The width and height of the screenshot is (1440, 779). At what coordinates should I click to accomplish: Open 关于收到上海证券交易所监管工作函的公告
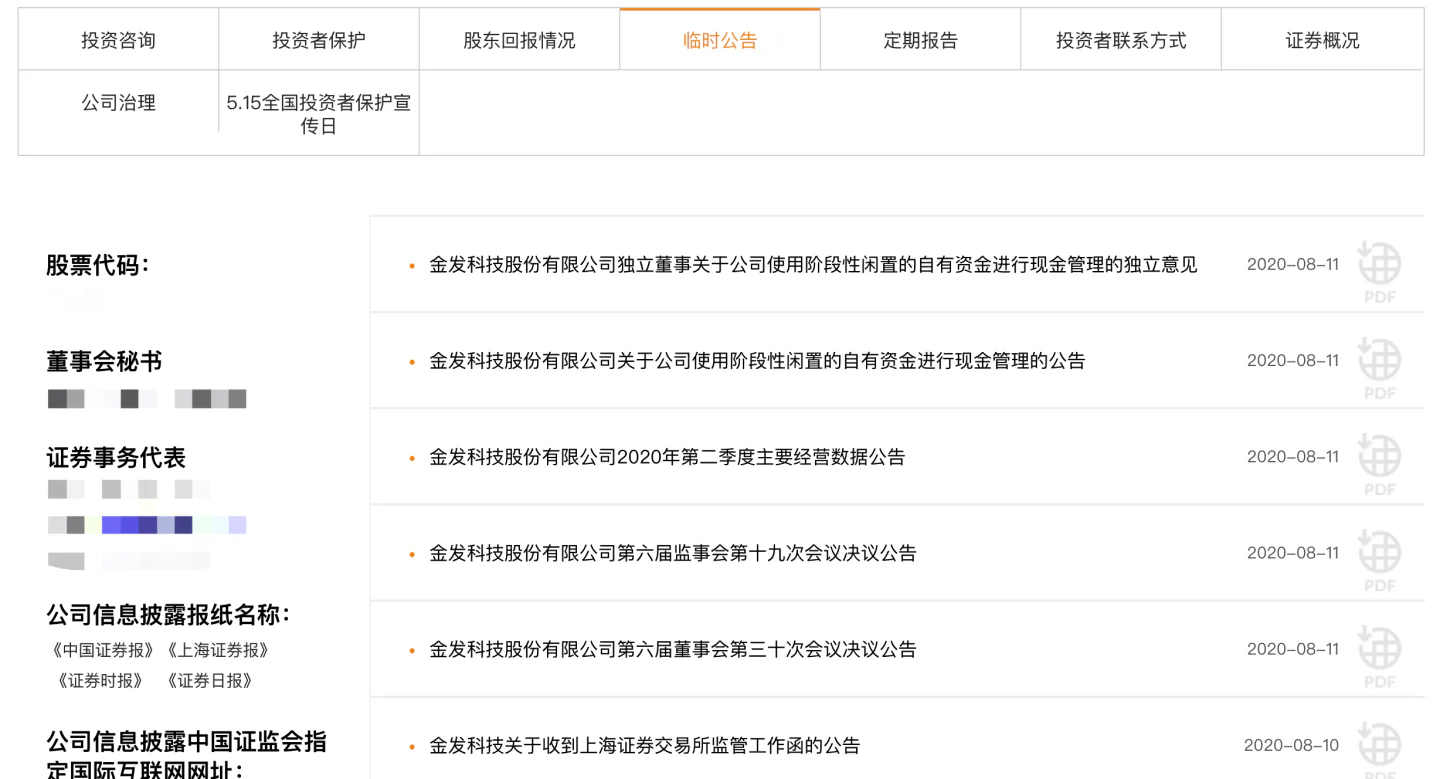pos(644,745)
